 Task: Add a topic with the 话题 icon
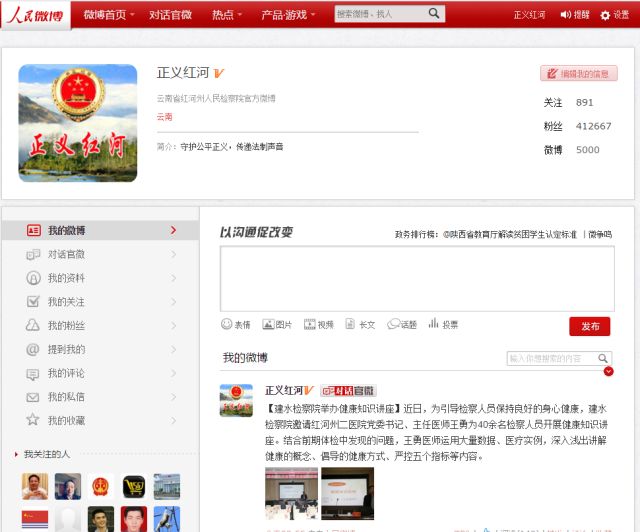(x=393, y=325)
